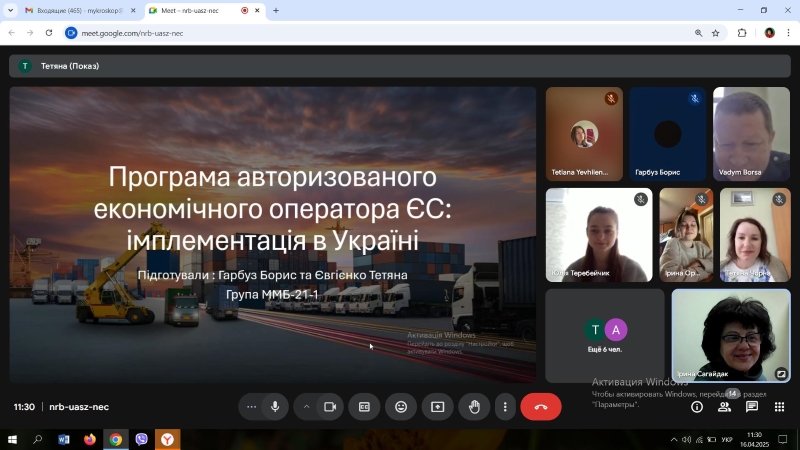The height and width of the screenshot is (450, 800).
Task: Open the Windows notification center icon
Action: click(x=783, y=439)
